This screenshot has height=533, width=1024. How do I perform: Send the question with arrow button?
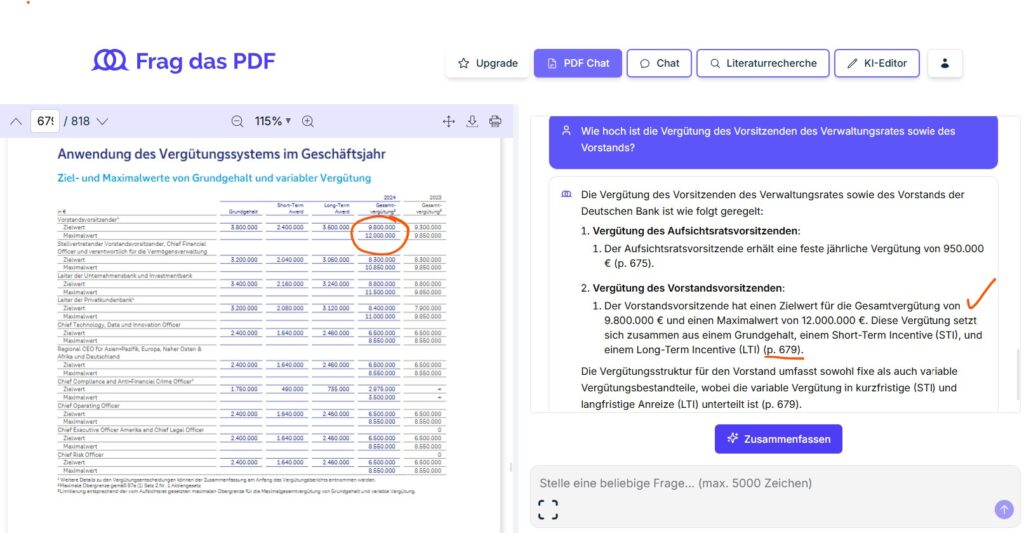[1004, 509]
